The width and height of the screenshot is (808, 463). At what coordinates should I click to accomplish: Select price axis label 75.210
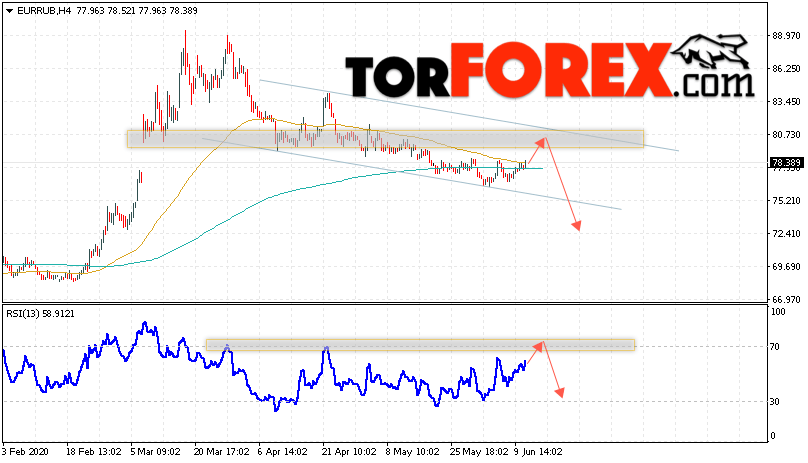pos(786,201)
